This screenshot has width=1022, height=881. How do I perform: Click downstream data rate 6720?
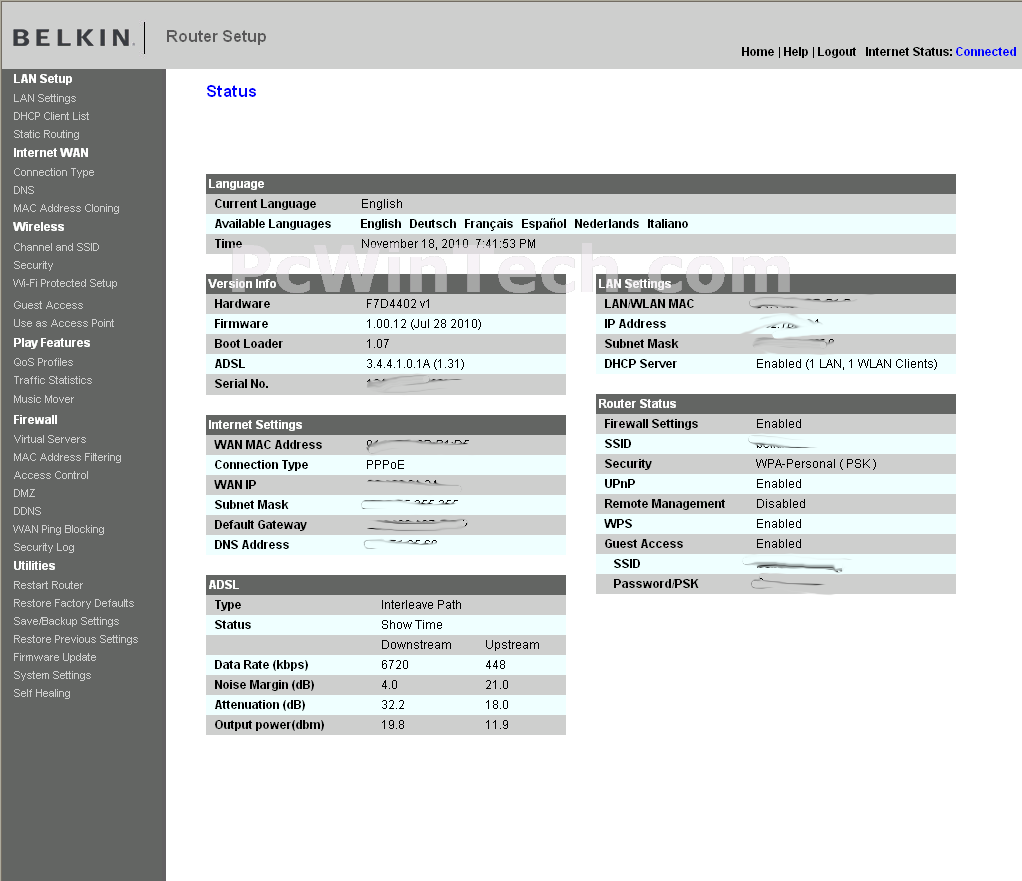395,665
